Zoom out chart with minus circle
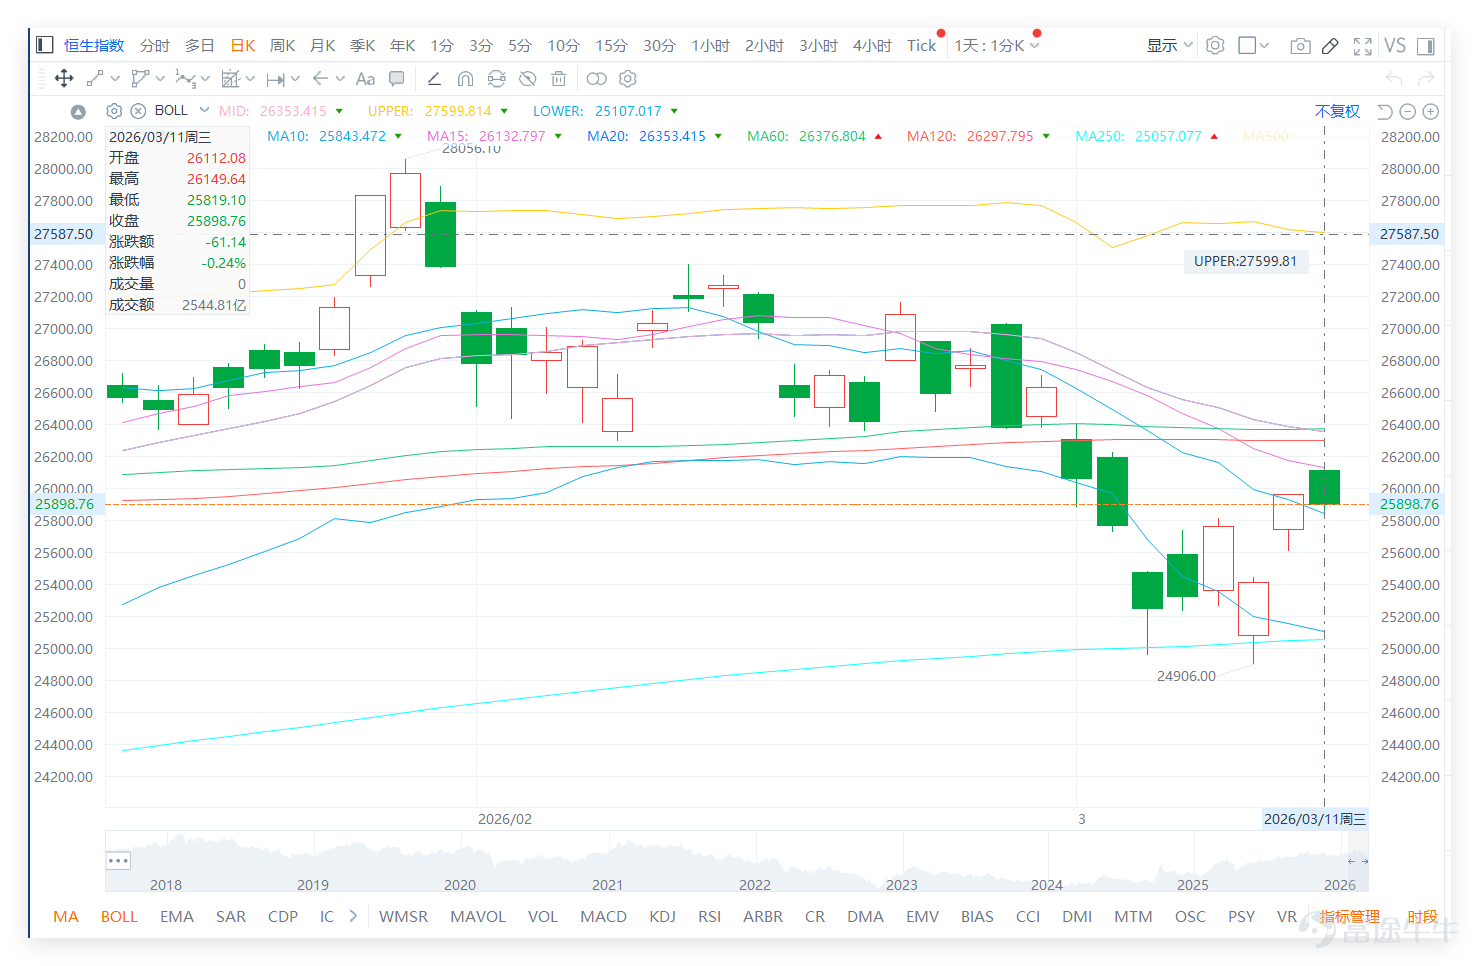This screenshot has height=966, width=1479. (x=1408, y=112)
